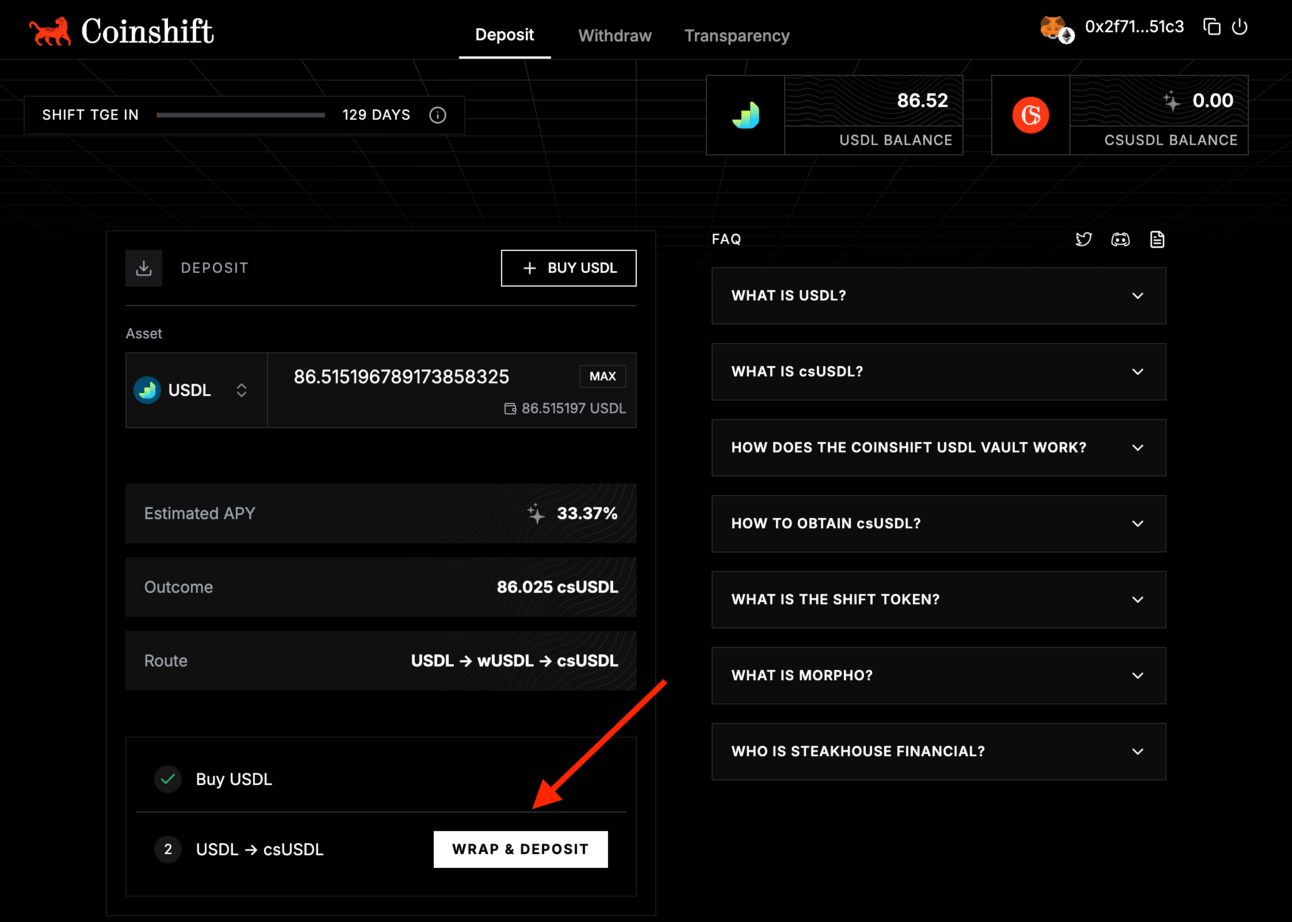Click the 'Asset' field label
Image resolution: width=1292 pixels, height=922 pixels.
(144, 334)
